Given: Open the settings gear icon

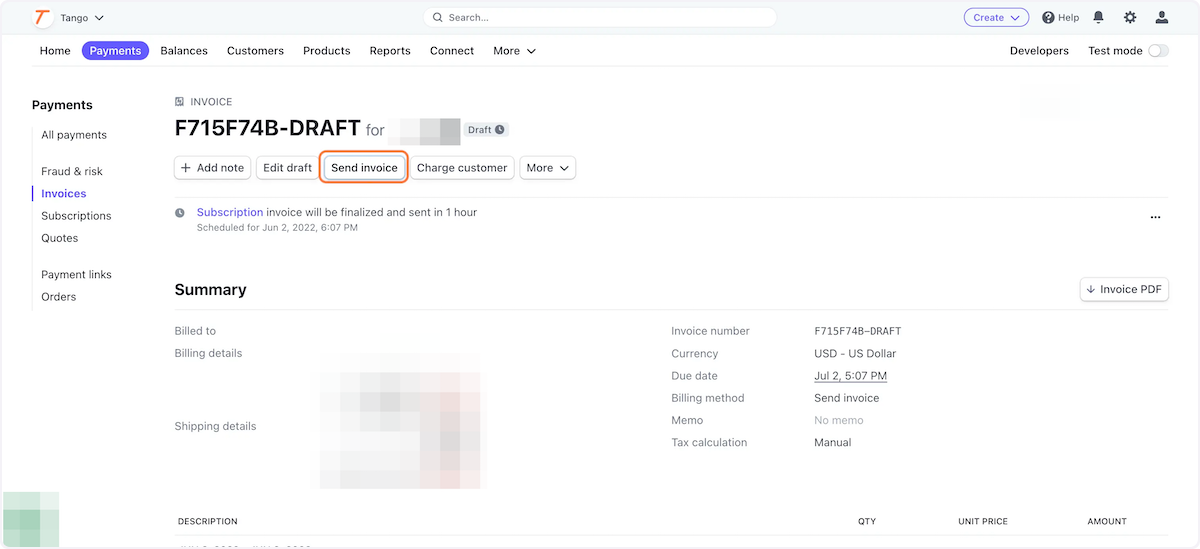Looking at the screenshot, I should [x=1130, y=18].
